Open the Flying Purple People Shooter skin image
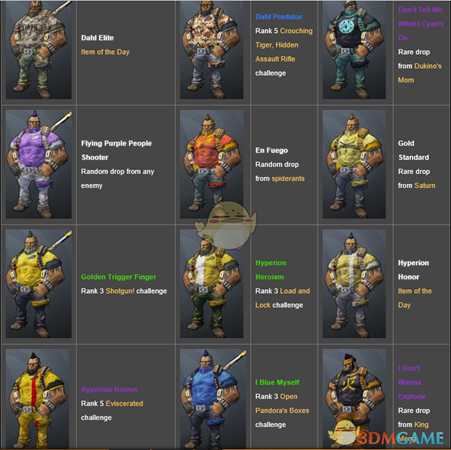 39,165
